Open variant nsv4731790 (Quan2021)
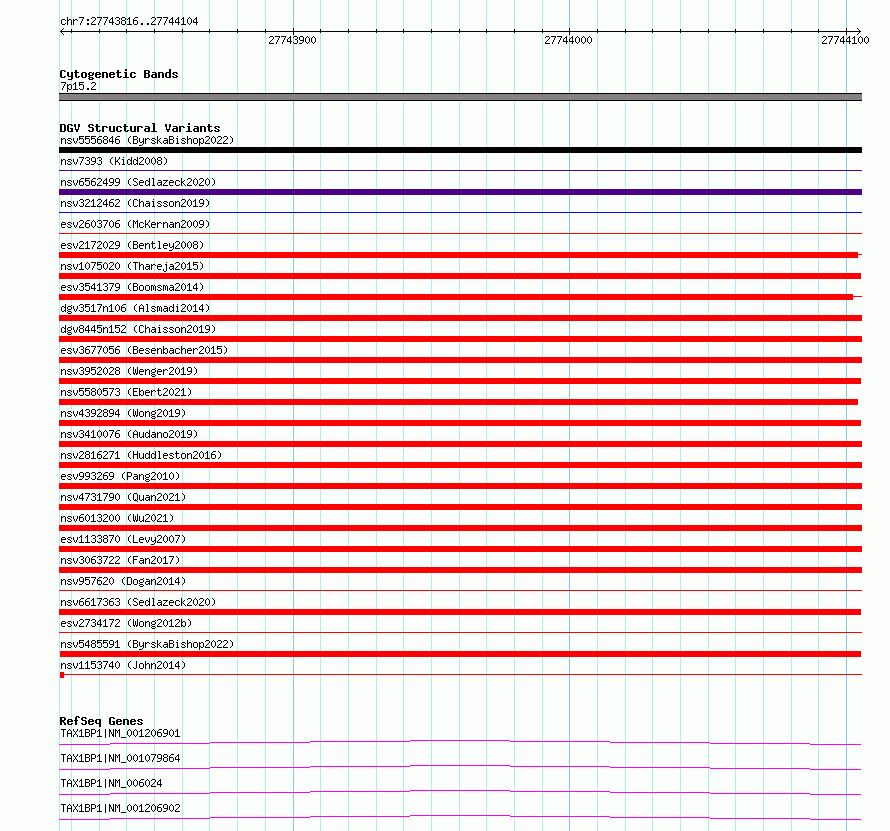This screenshot has width=890, height=831. [x=123, y=497]
